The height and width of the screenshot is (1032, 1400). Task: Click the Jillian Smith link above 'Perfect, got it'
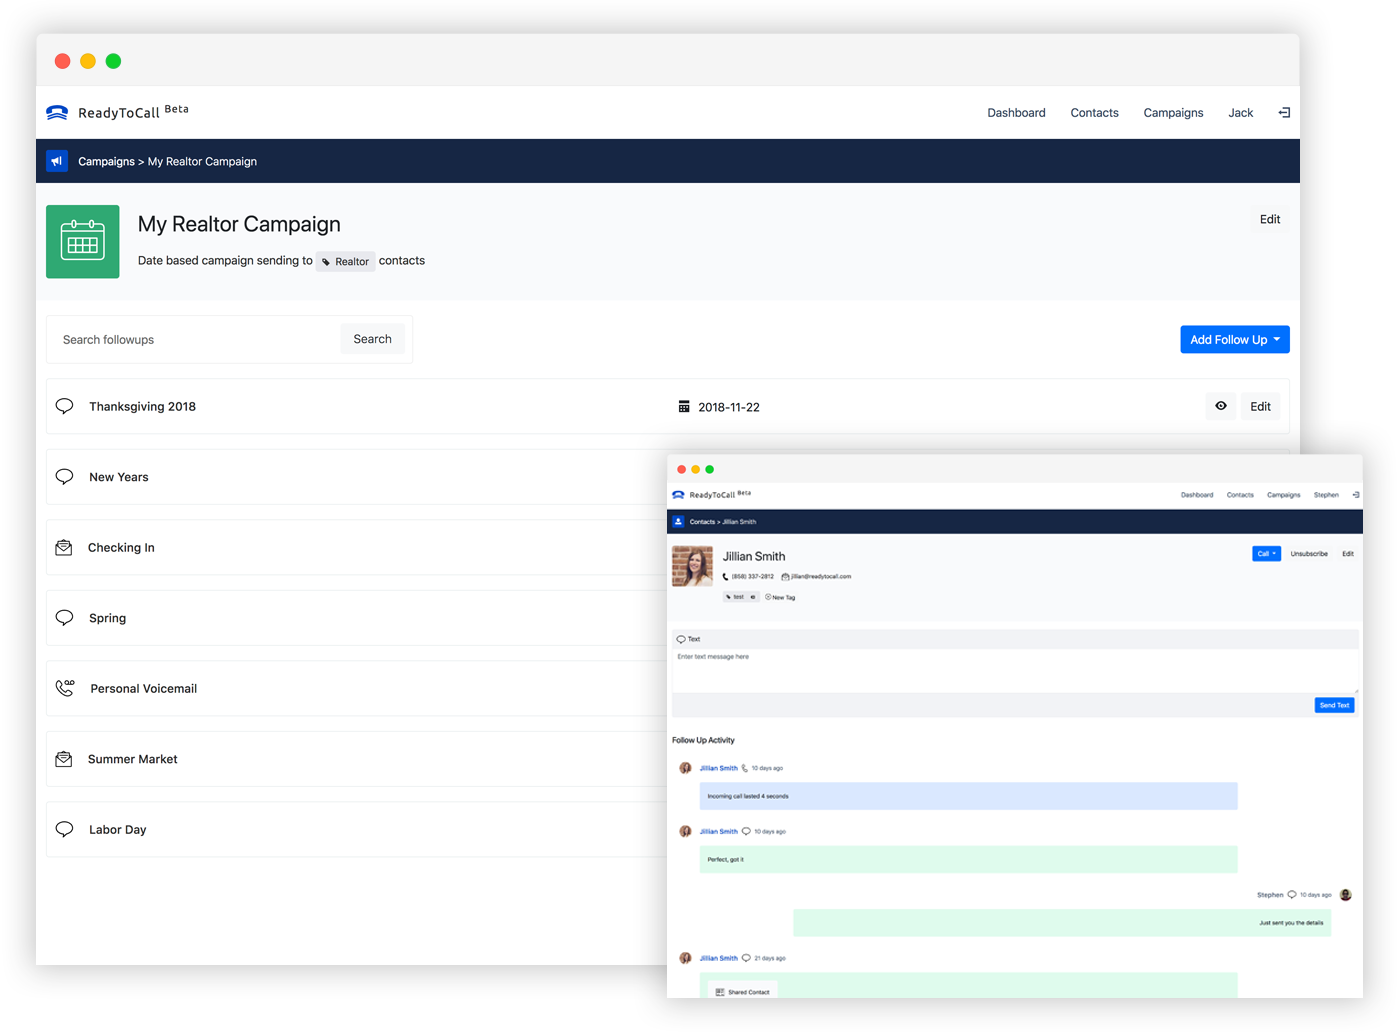(x=718, y=831)
